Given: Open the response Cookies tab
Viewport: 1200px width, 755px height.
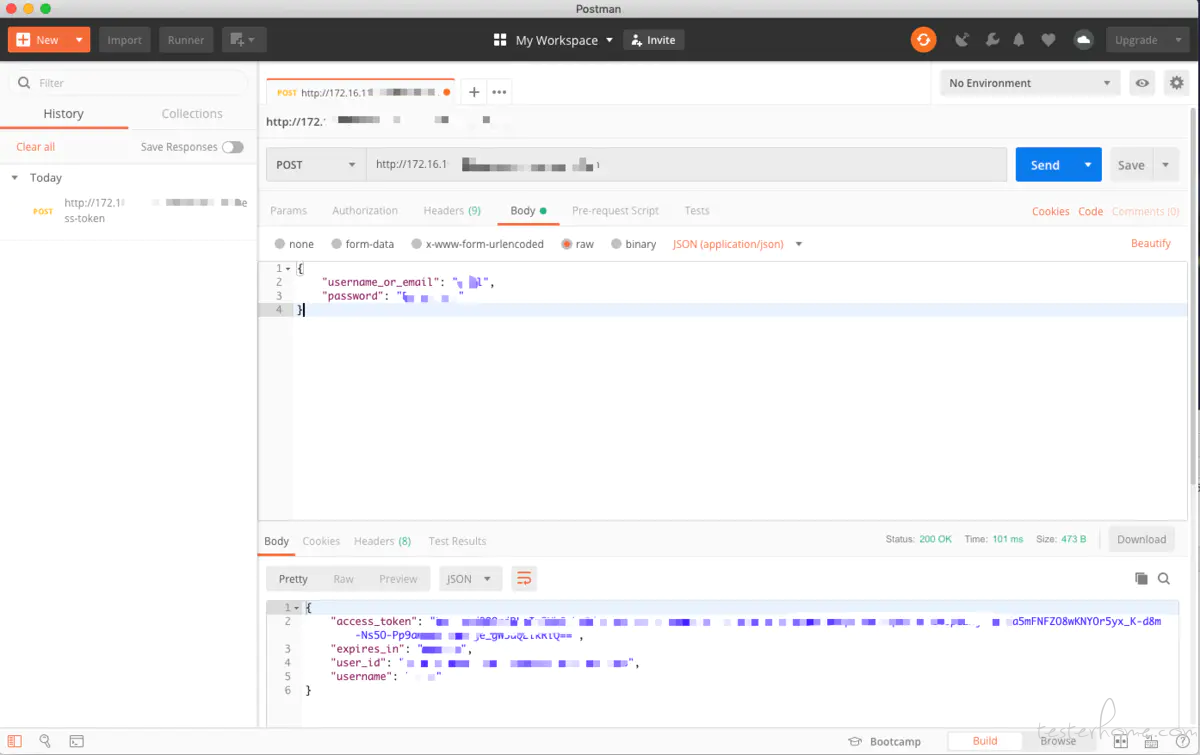Looking at the screenshot, I should 321,541.
